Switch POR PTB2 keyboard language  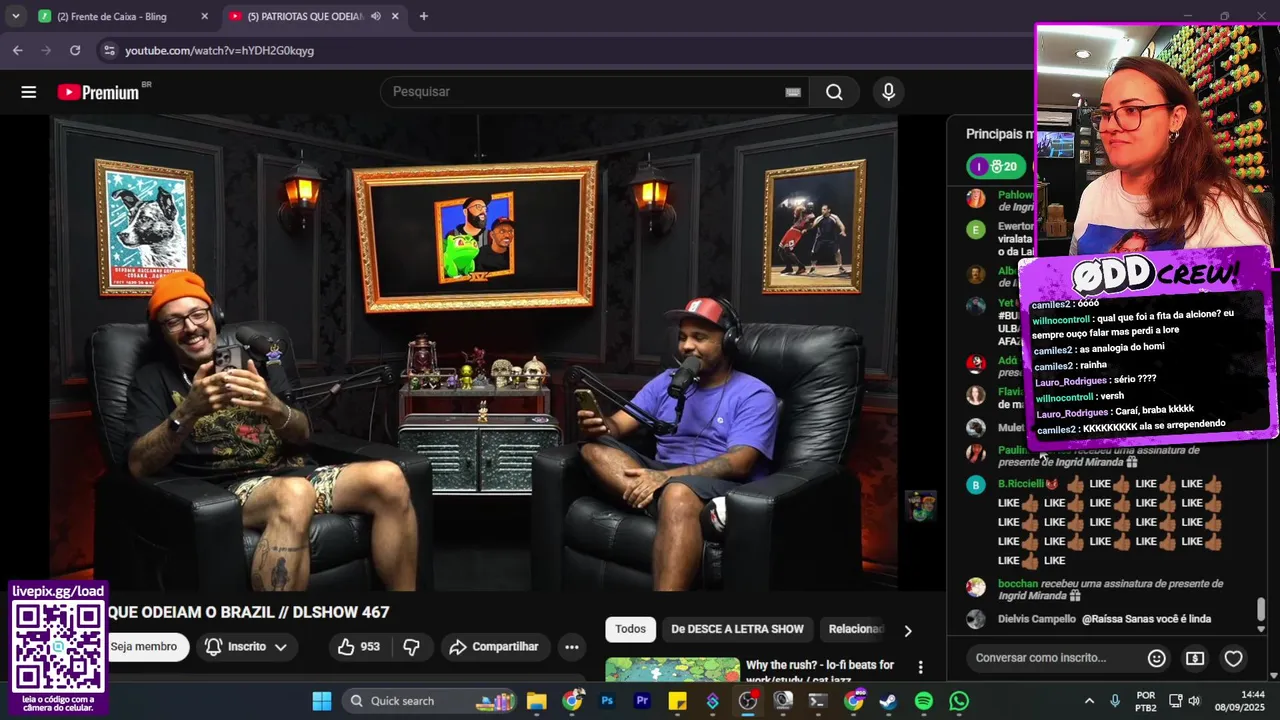click(1146, 701)
